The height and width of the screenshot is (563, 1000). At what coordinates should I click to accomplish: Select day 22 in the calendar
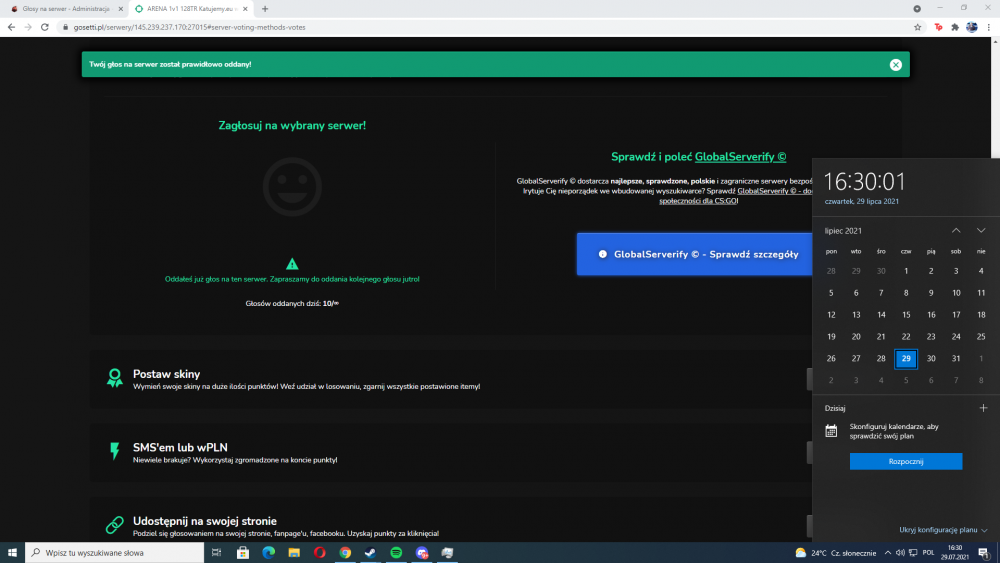906,337
